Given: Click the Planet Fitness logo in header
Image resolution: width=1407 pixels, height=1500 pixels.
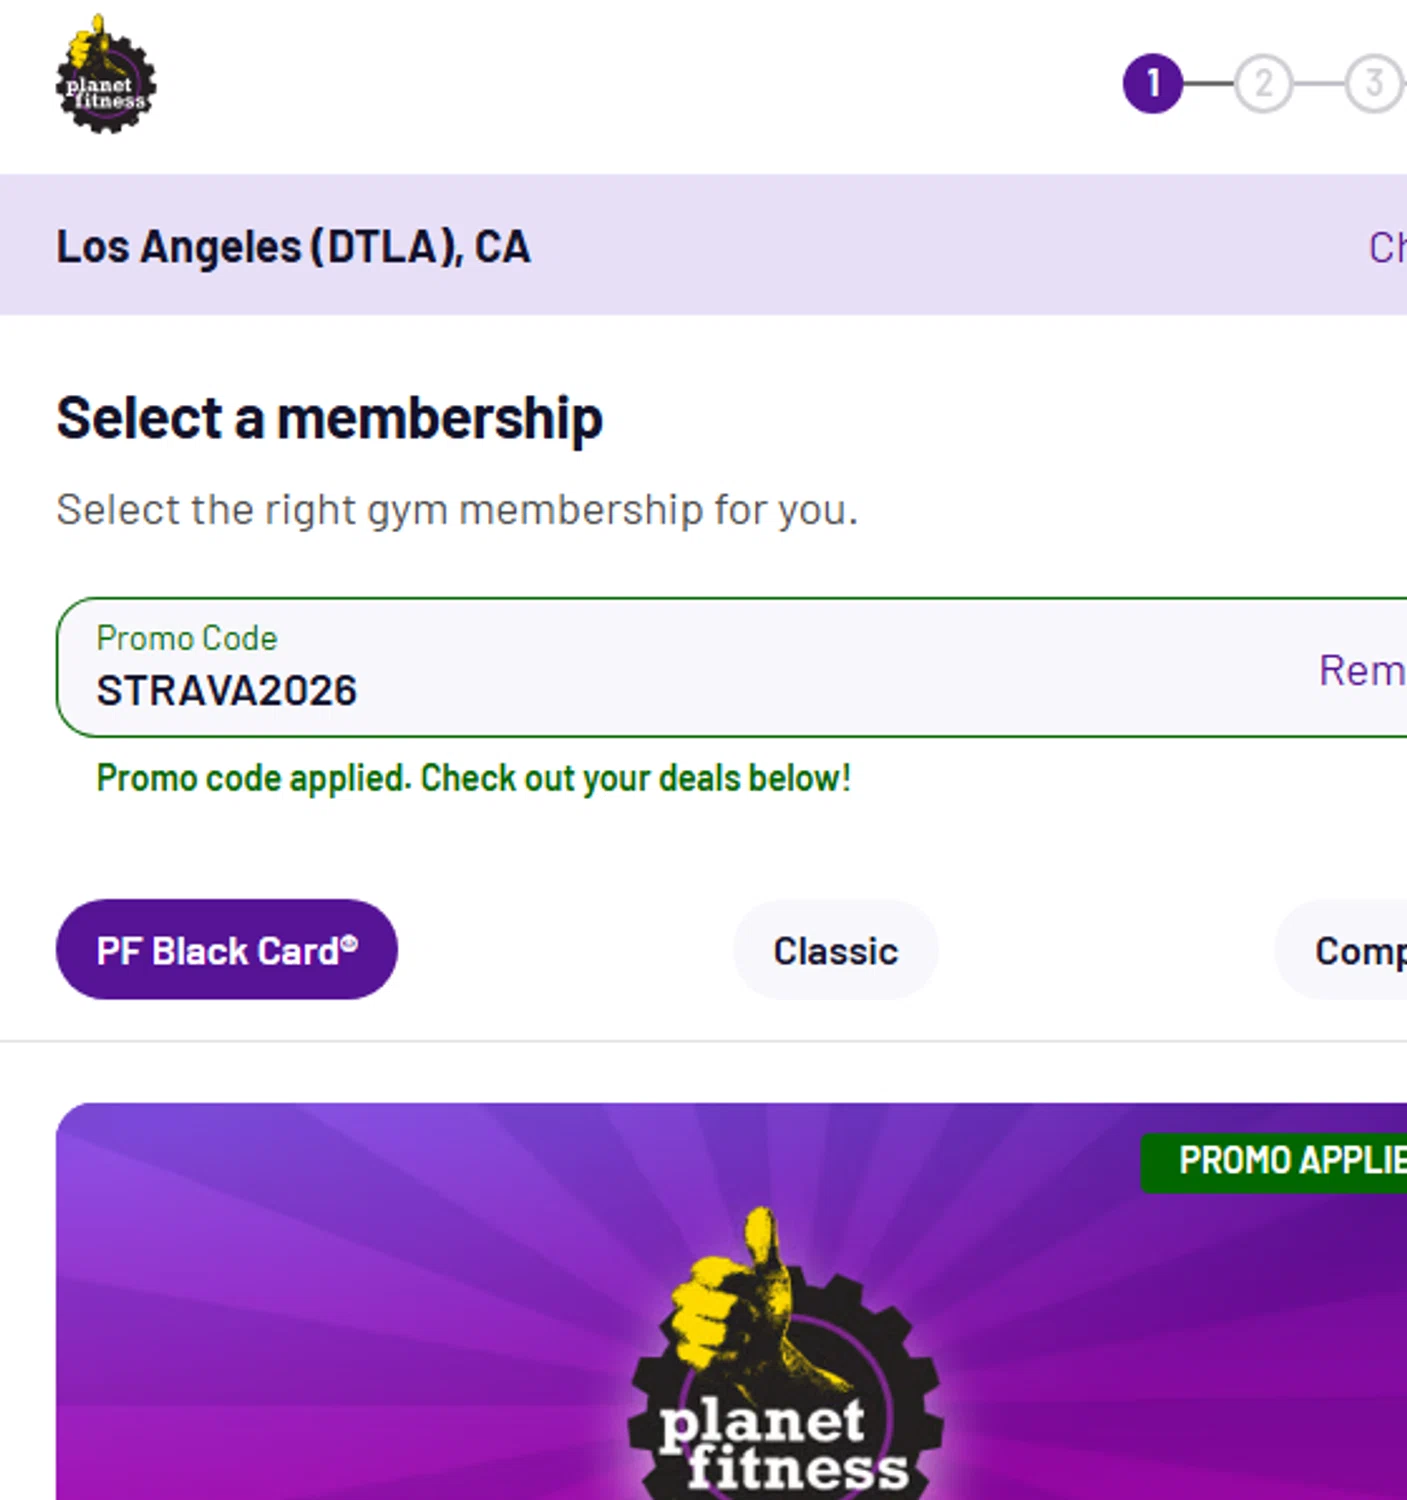Looking at the screenshot, I should click(105, 77).
